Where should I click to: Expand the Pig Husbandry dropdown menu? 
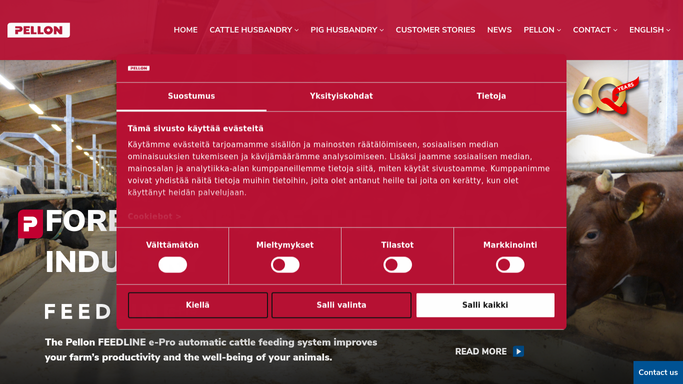pos(347,30)
